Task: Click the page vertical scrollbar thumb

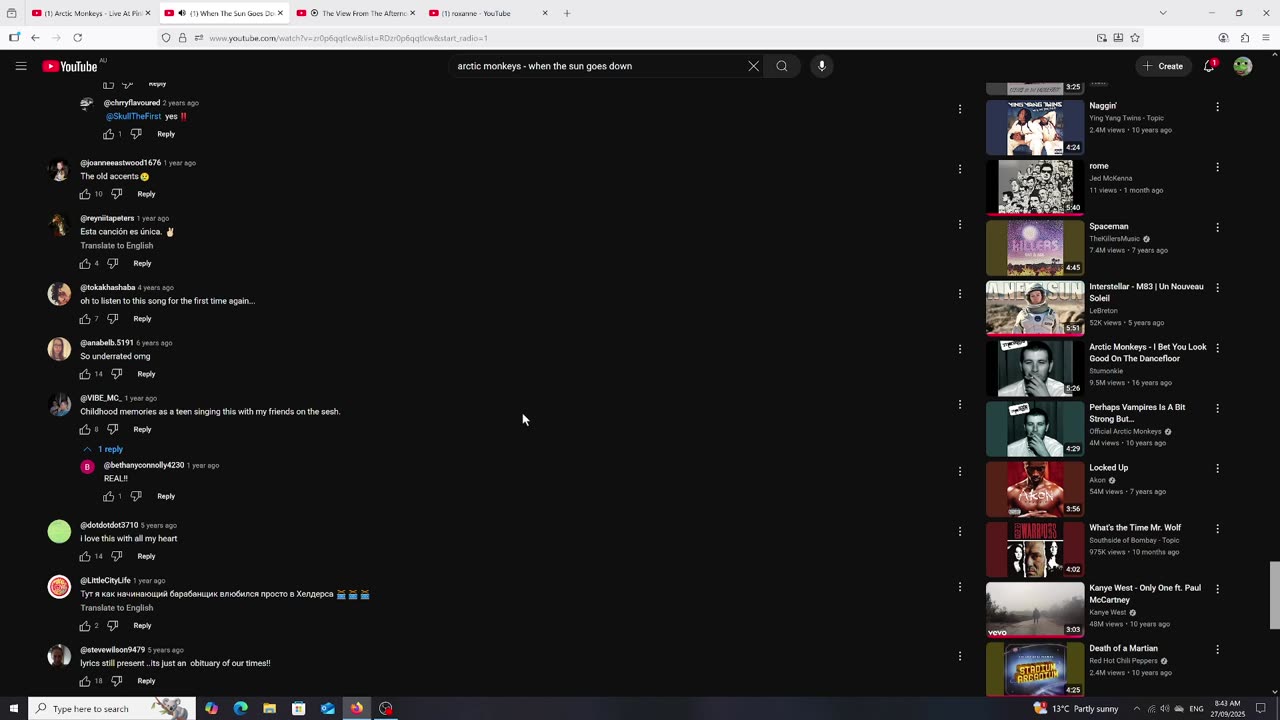Action: coord(1274,595)
